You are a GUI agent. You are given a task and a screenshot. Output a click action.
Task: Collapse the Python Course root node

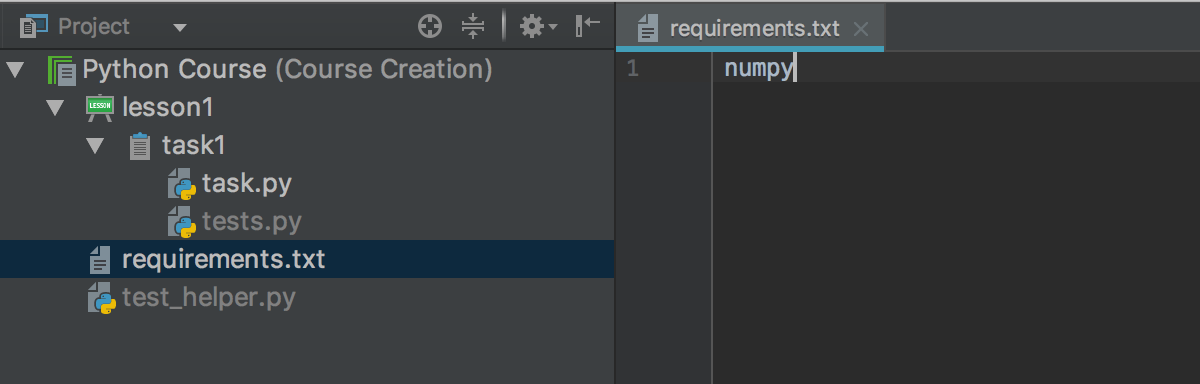pyautogui.click(x=14, y=70)
